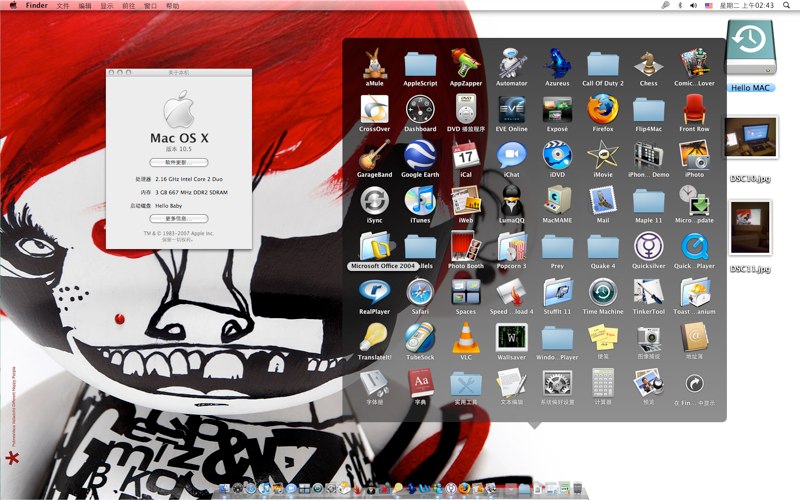This screenshot has height=500, width=800.
Task: Click the clock in the menu bar
Action: click(746, 5)
